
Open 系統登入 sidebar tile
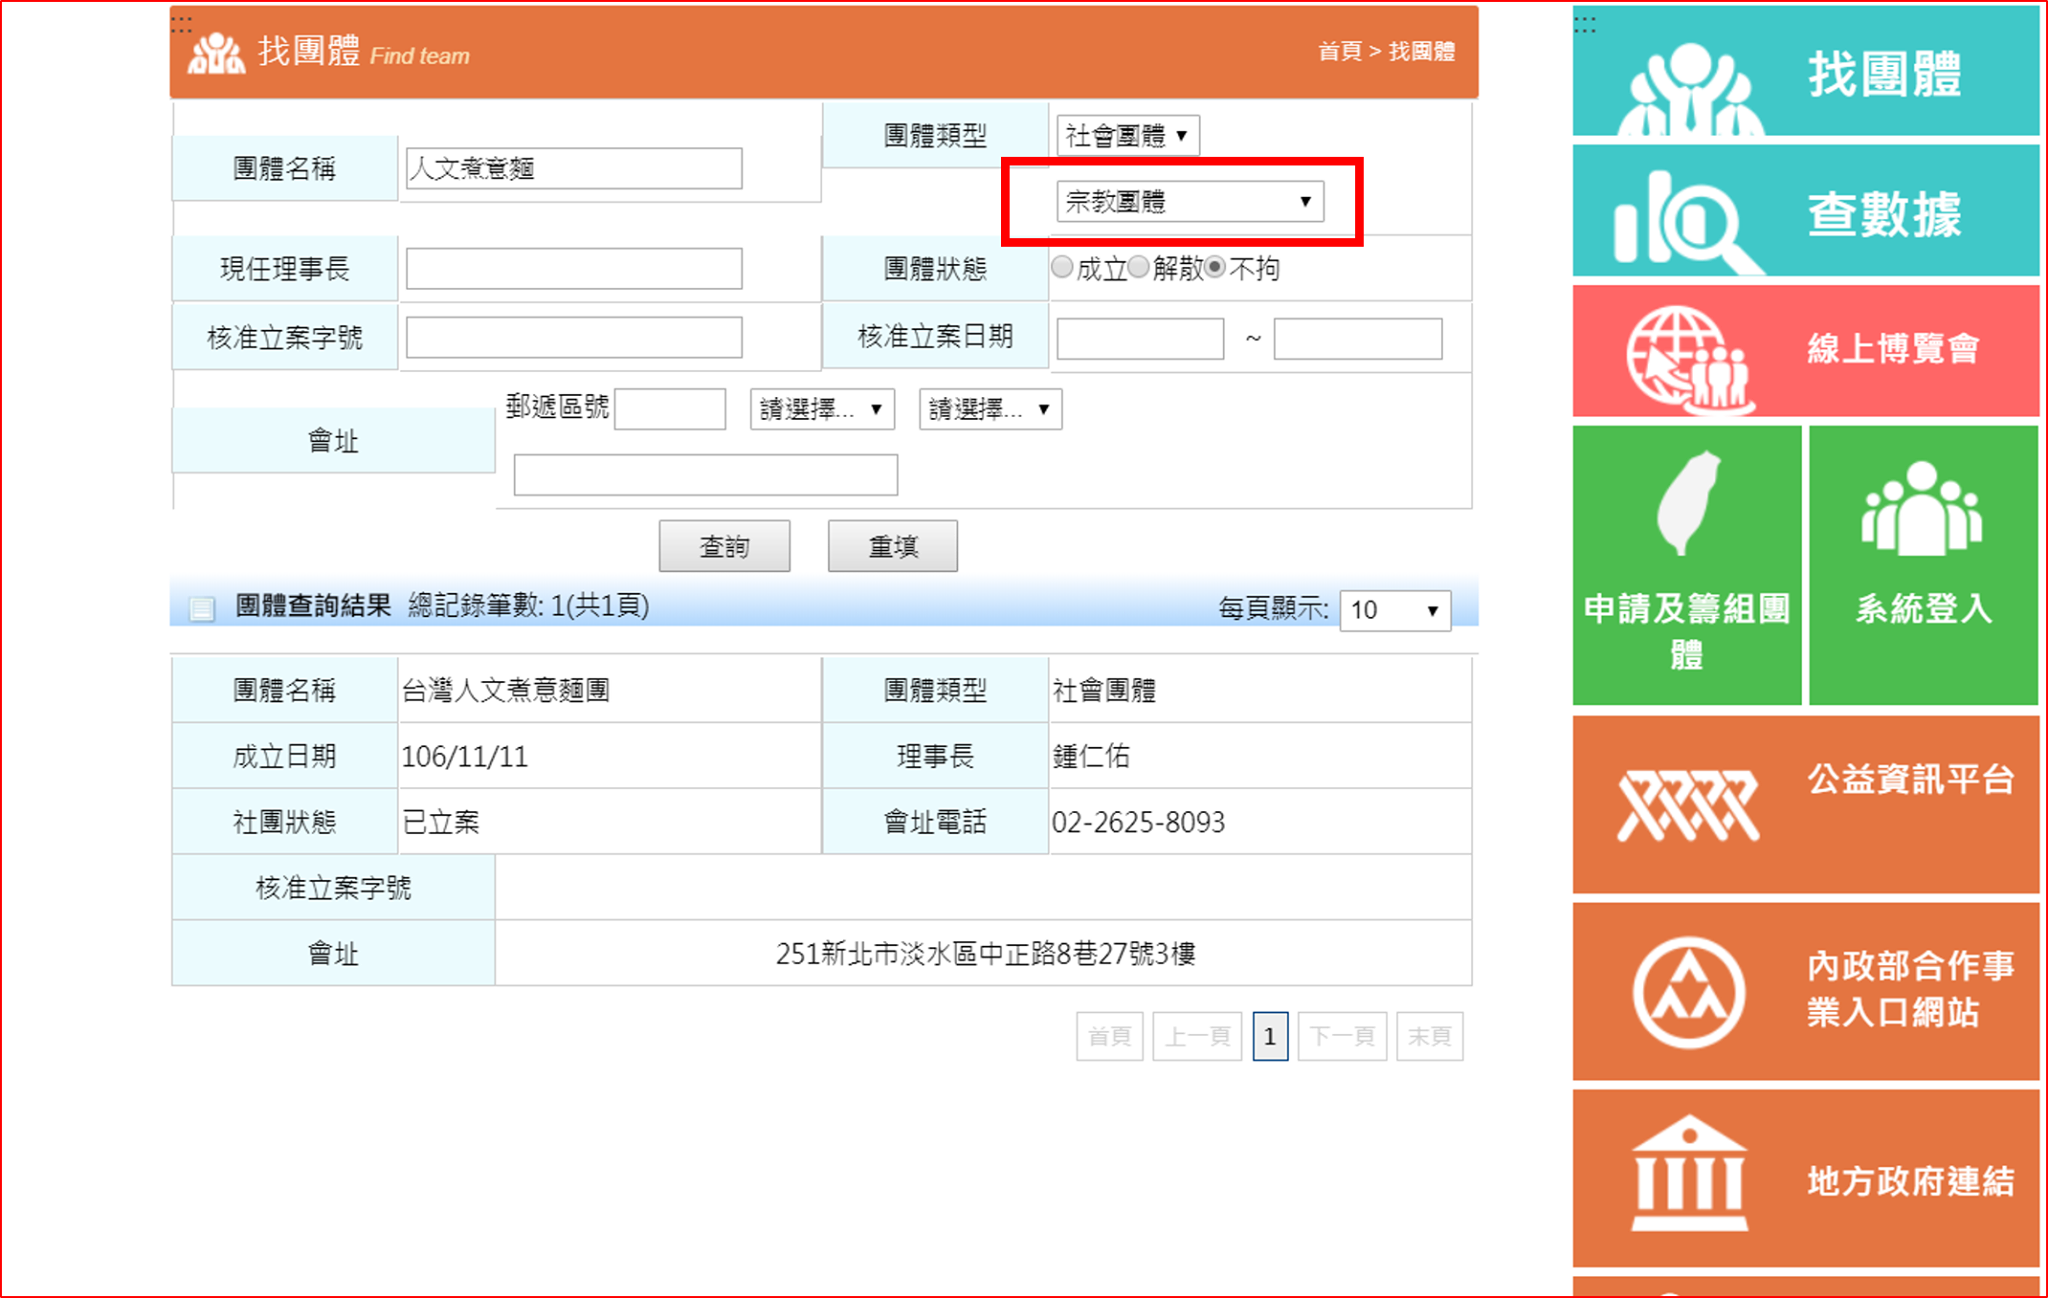click(x=1924, y=565)
